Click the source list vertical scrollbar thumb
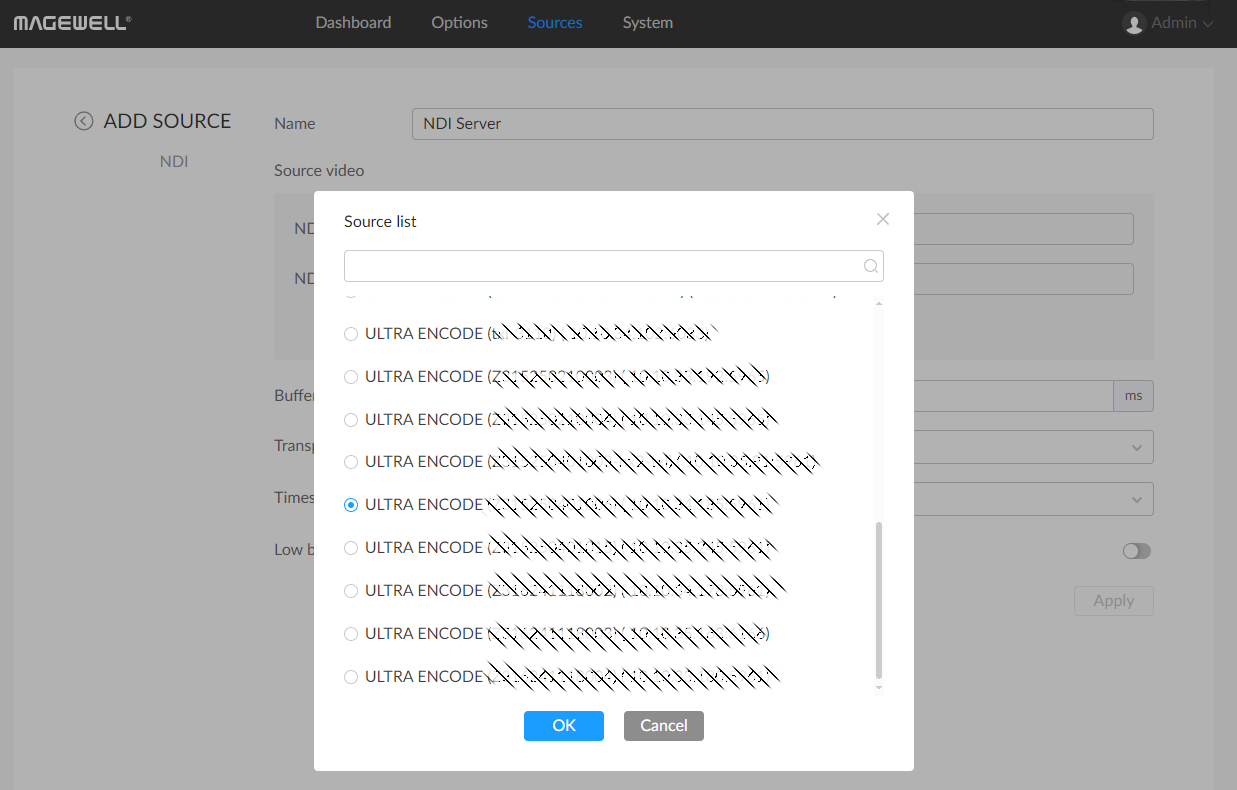The width and height of the screenshot is (1237, 790). tap(879, 600)
